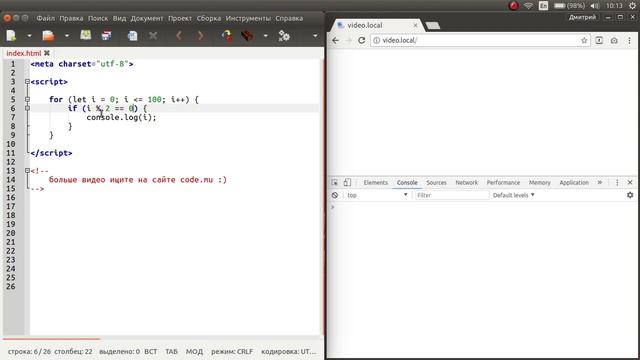Viewport: 640px width, 360px height.
Task: Collapse the for loop fold marker on line 5
Action: (x=27, y=99)
